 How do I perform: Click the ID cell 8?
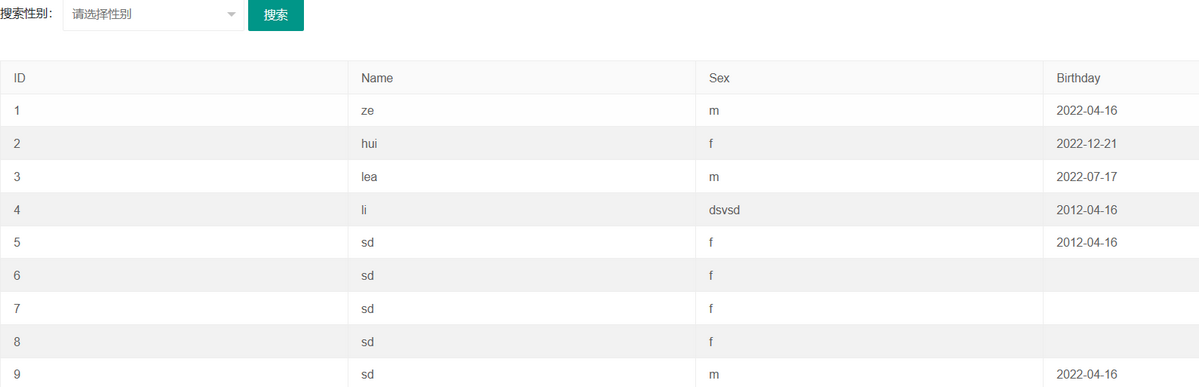[x=174, y=341]
